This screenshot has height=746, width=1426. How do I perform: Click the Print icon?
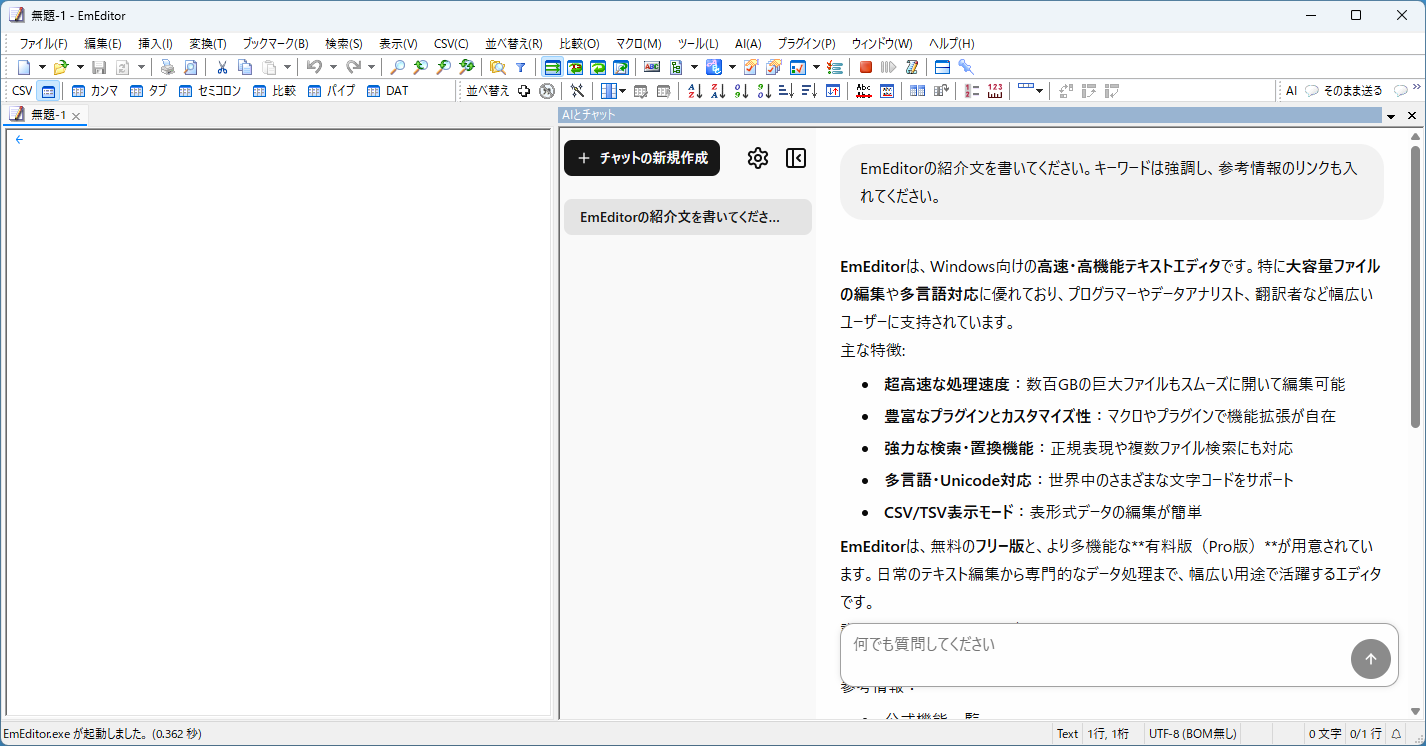coord(167,65)
